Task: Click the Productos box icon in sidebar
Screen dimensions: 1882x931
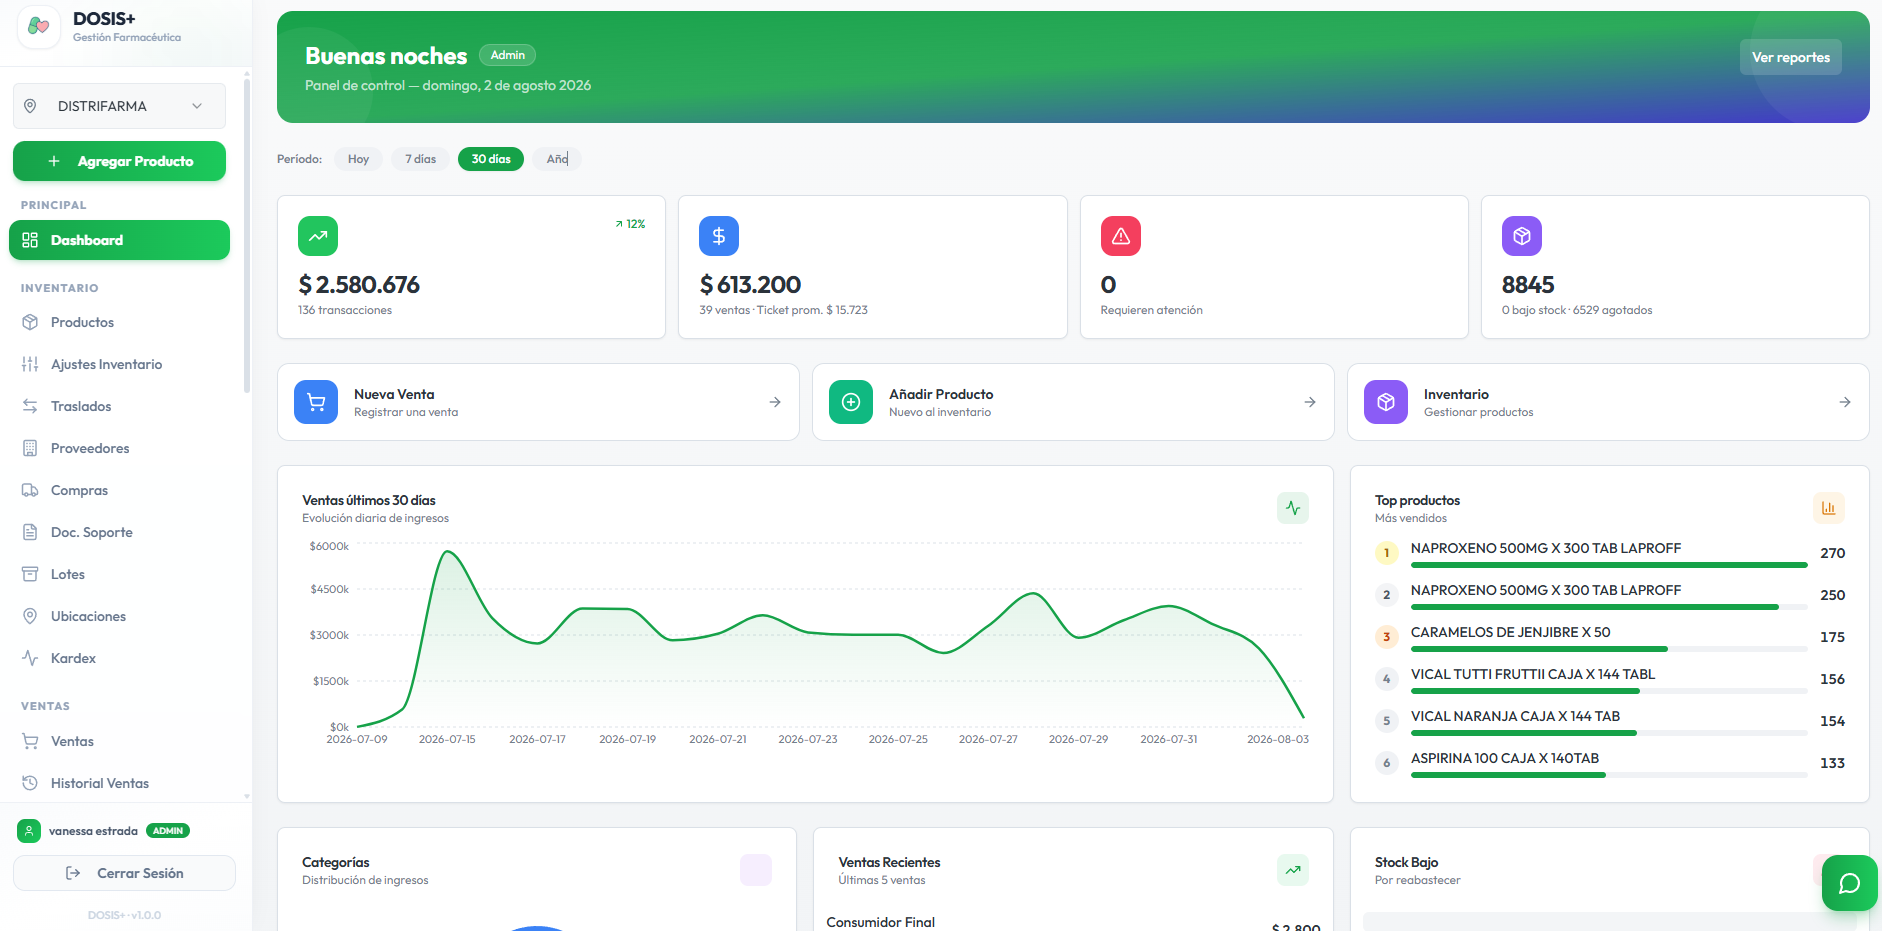Action: [x=30, y=322]
